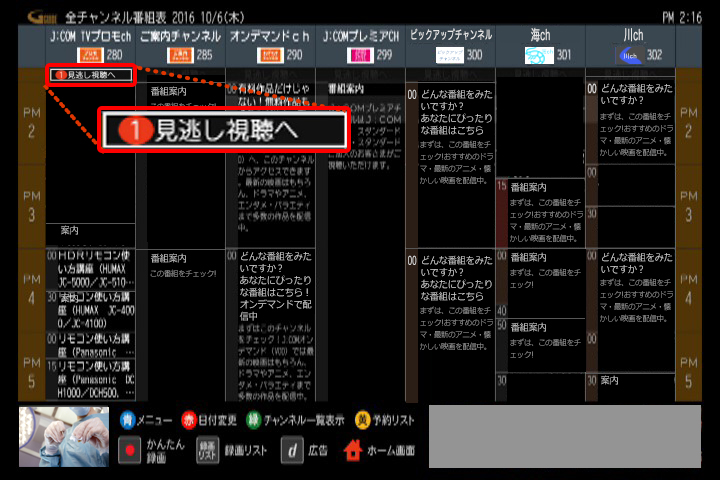Select the JIIch 302 logo icon
The height and width of the screenshot is (480, 720).
click(x=630, y=55)
